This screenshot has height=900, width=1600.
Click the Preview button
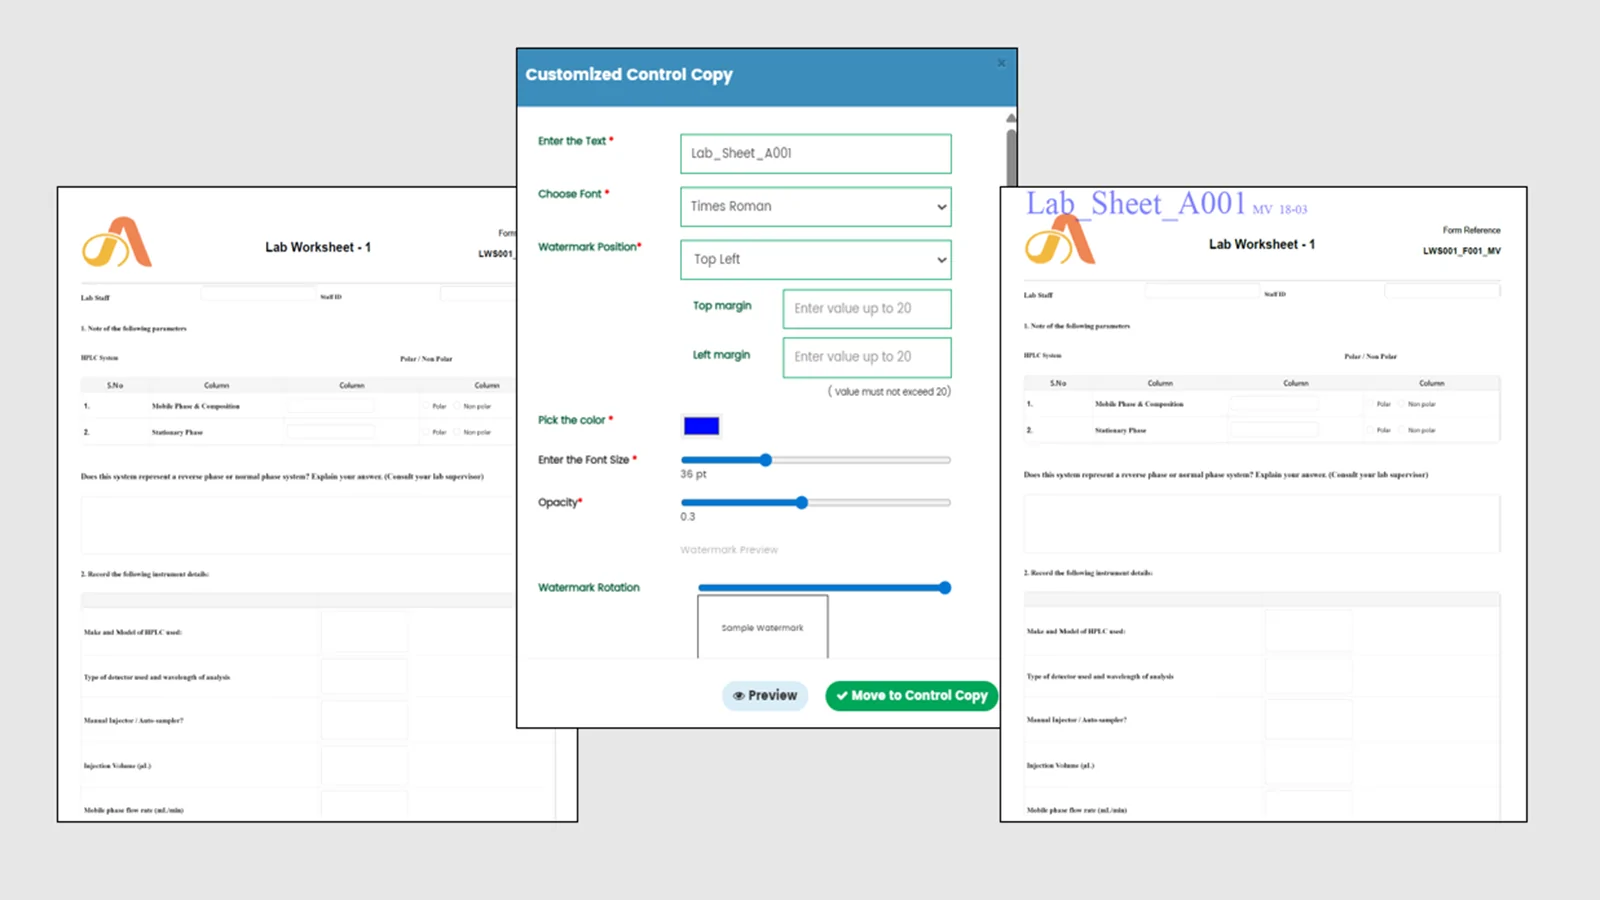click(765, 695)
